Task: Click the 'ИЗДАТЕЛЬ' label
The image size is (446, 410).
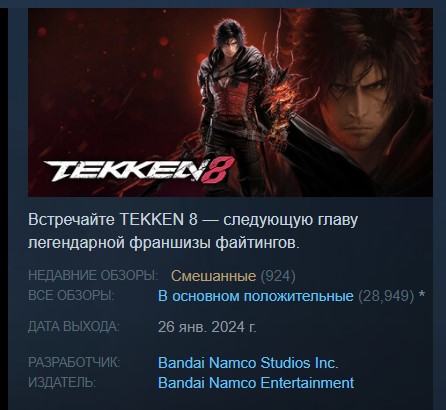Action: tap(62, 382)
